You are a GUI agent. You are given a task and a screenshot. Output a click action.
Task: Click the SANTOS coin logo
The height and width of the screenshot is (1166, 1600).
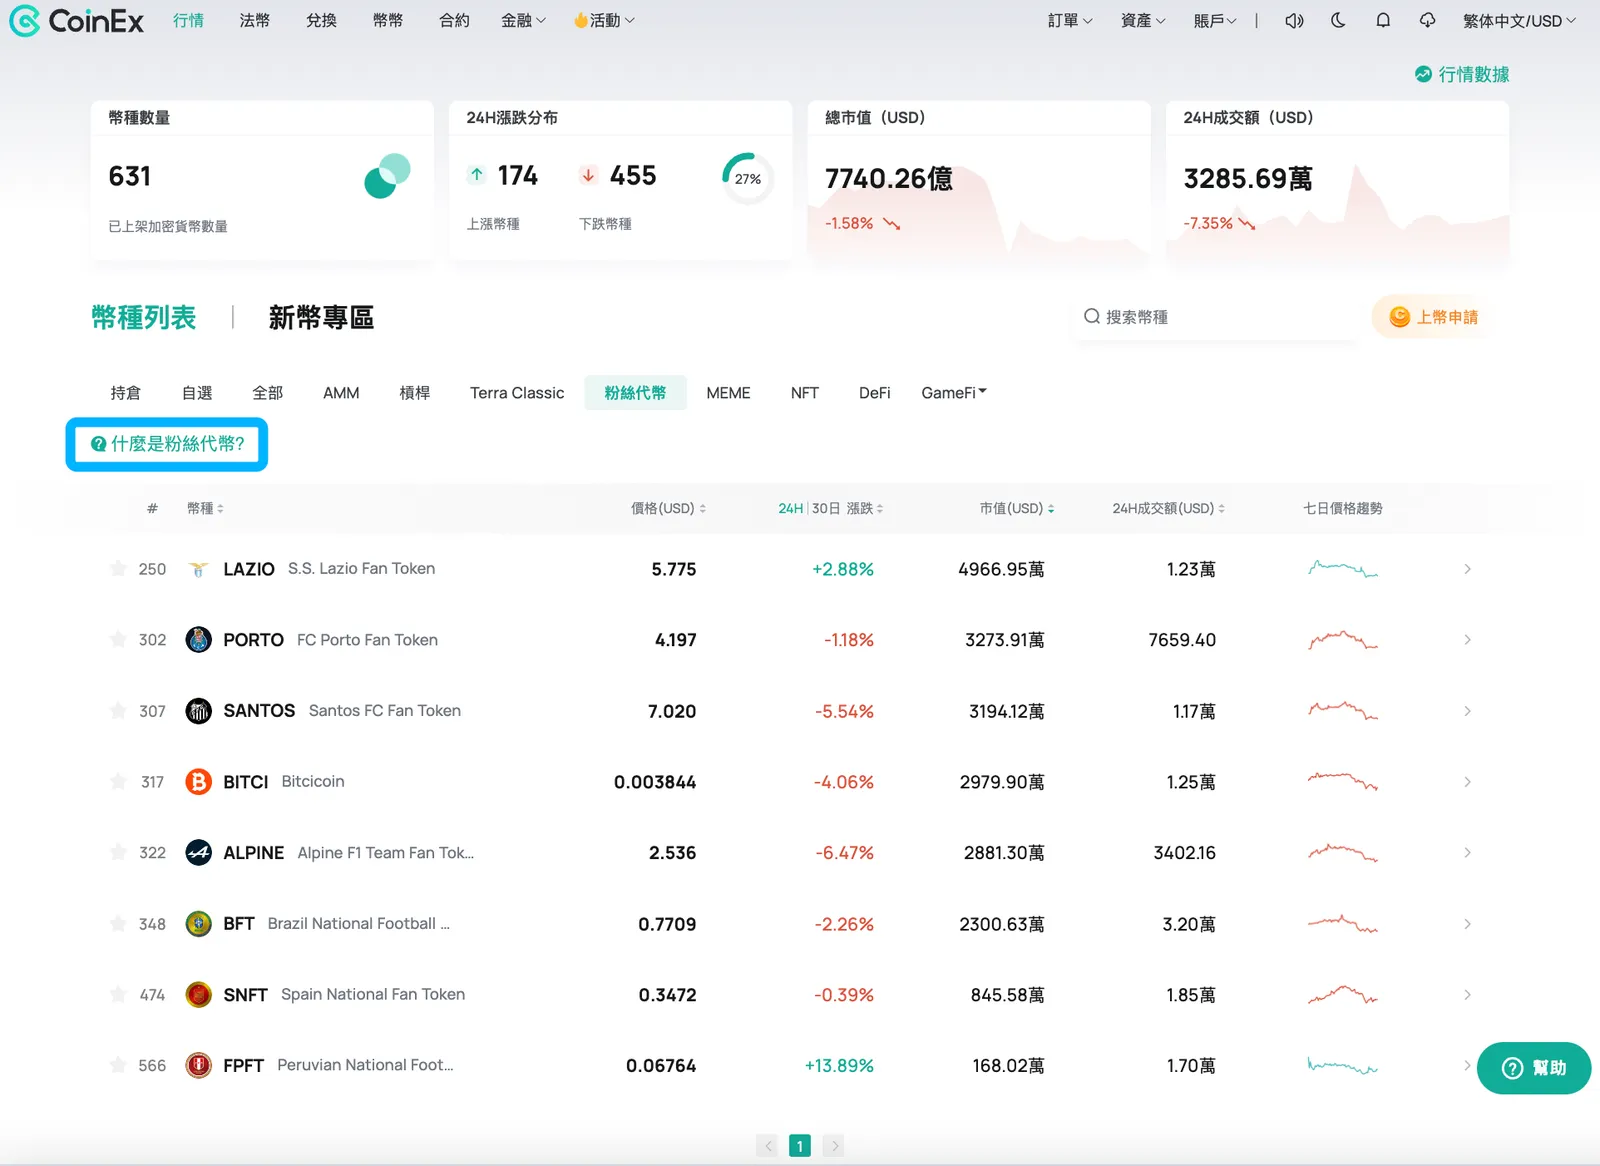coord(199,711)
